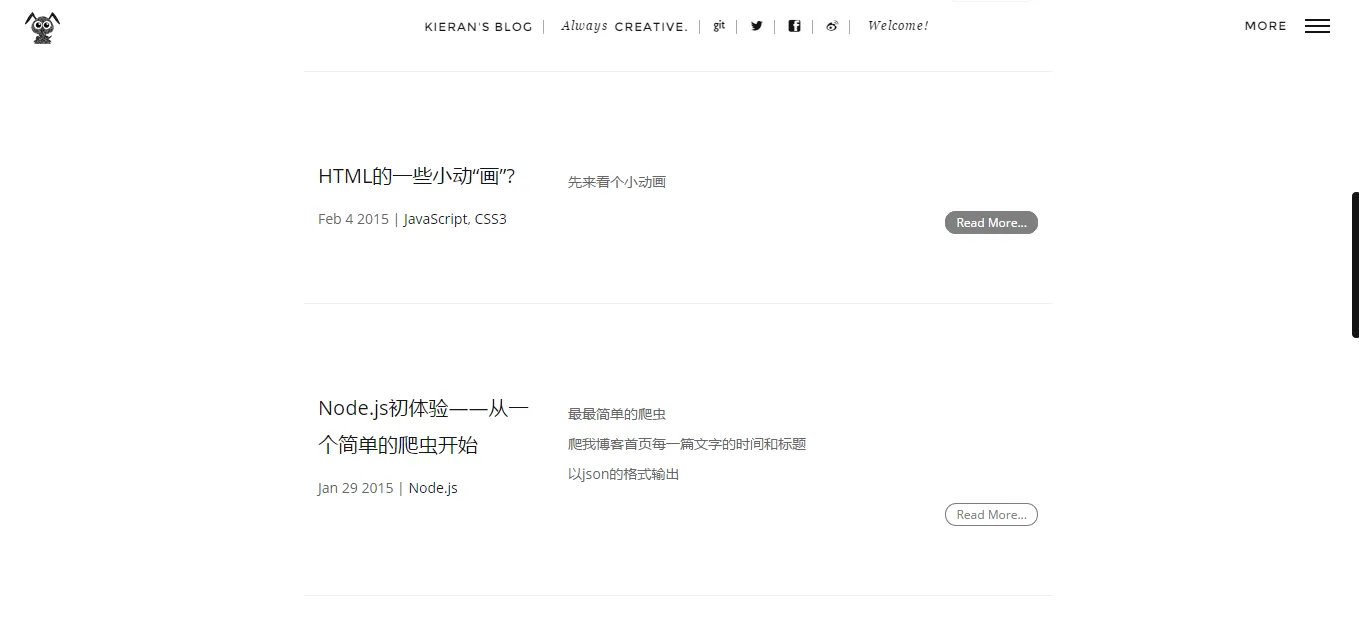This screenshot has height=625, width=1359.
Task: Click the MORE menu label
Action: [1265, 26]
